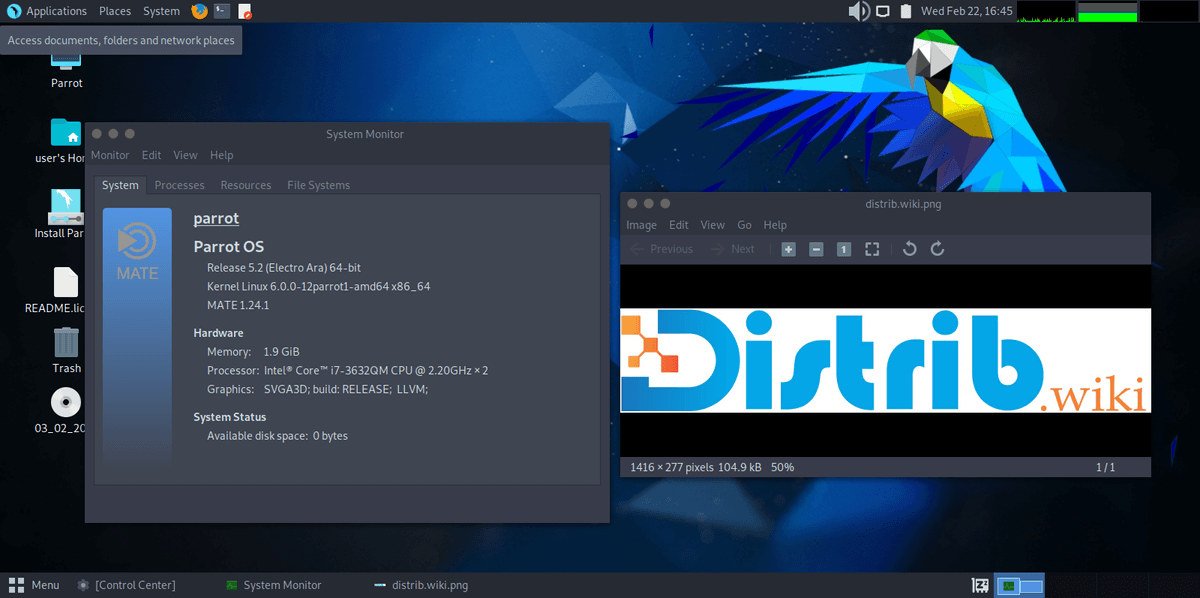Click the Distrib.wiki logo image
Screen dimensions: 1200x598
tap(885, 360)
